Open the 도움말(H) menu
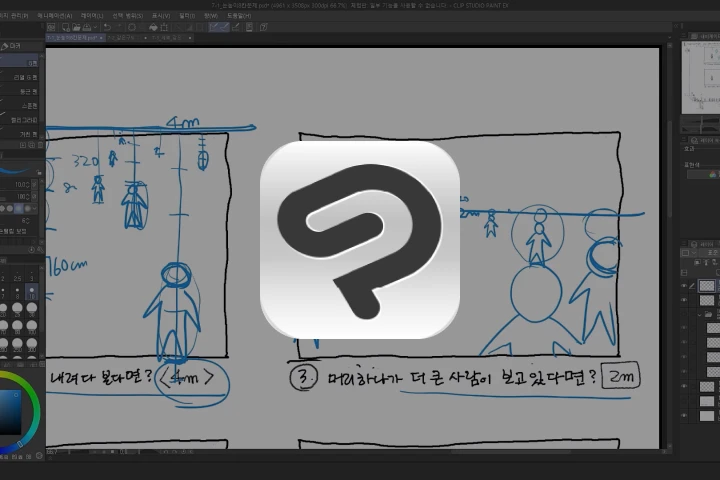The height and width of the screenshot is (480, 720). pyautogui.click(x=239, y=16)
